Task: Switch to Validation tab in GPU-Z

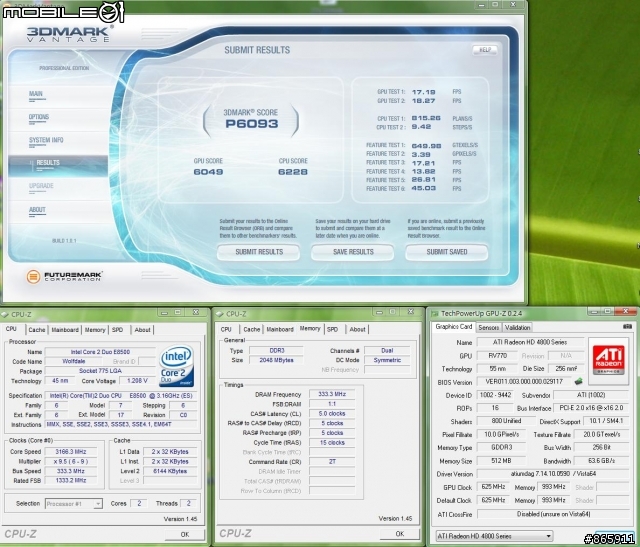Action: point(518,327)
